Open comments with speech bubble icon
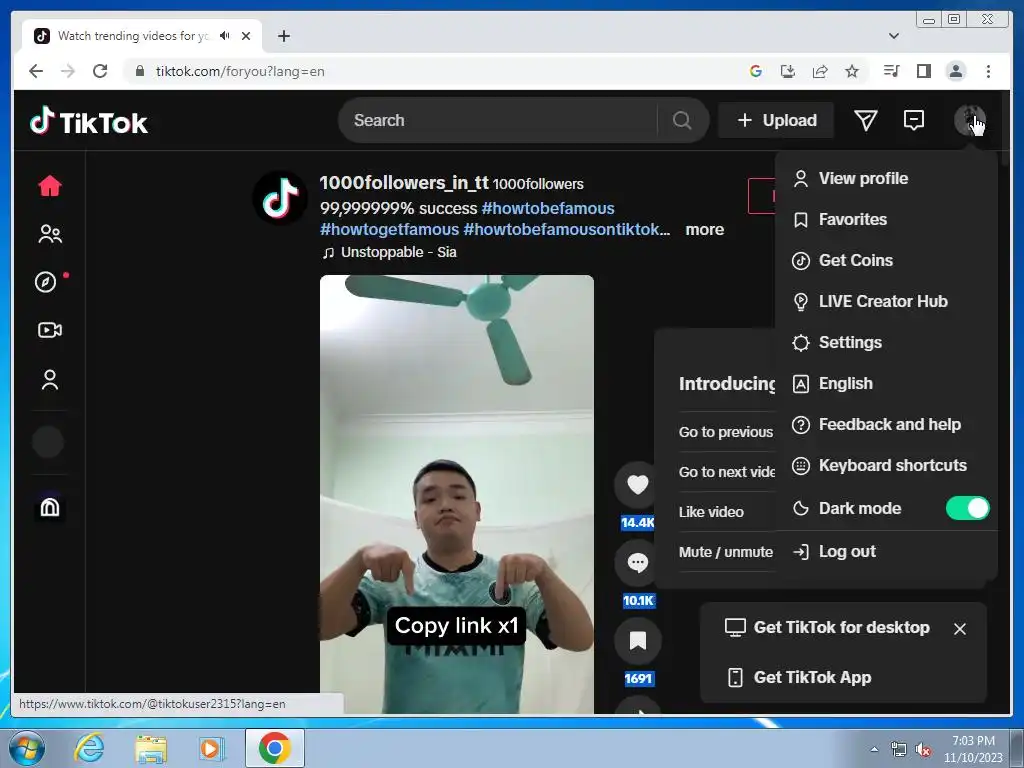Screen dimensions: 1024x768 637,562
